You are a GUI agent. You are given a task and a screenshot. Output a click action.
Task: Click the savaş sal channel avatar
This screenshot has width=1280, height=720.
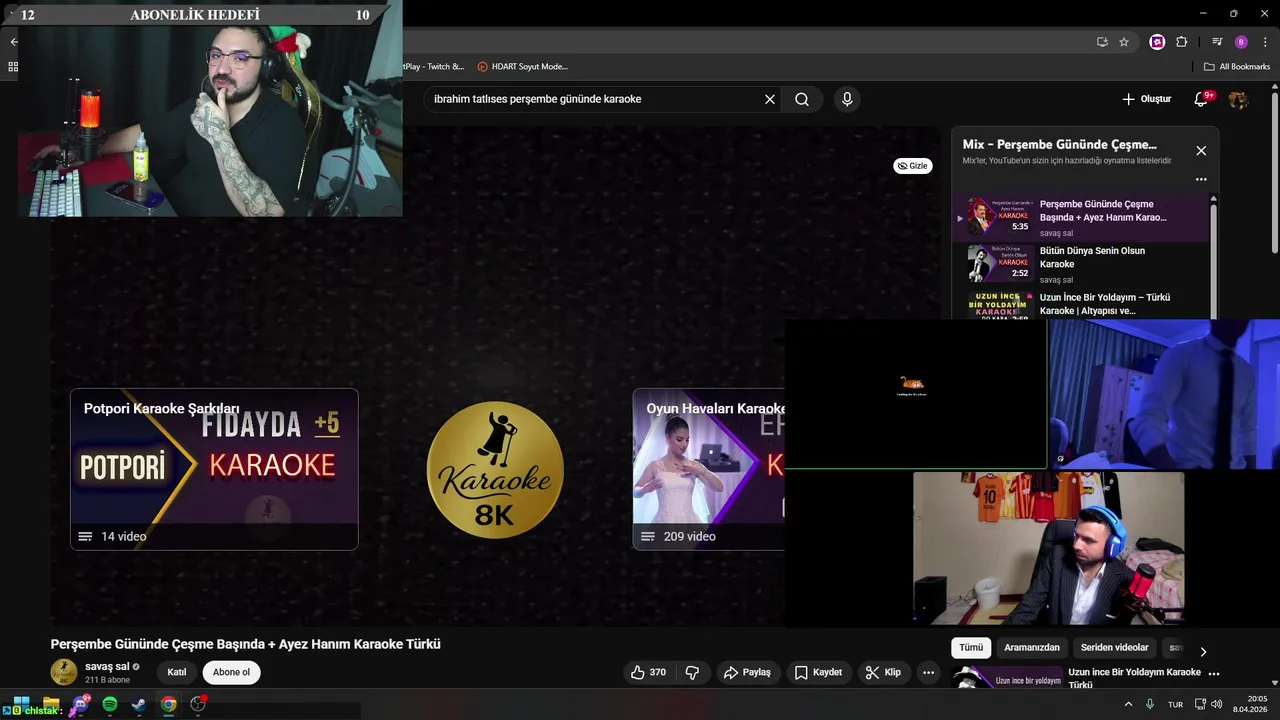(64, 672)
